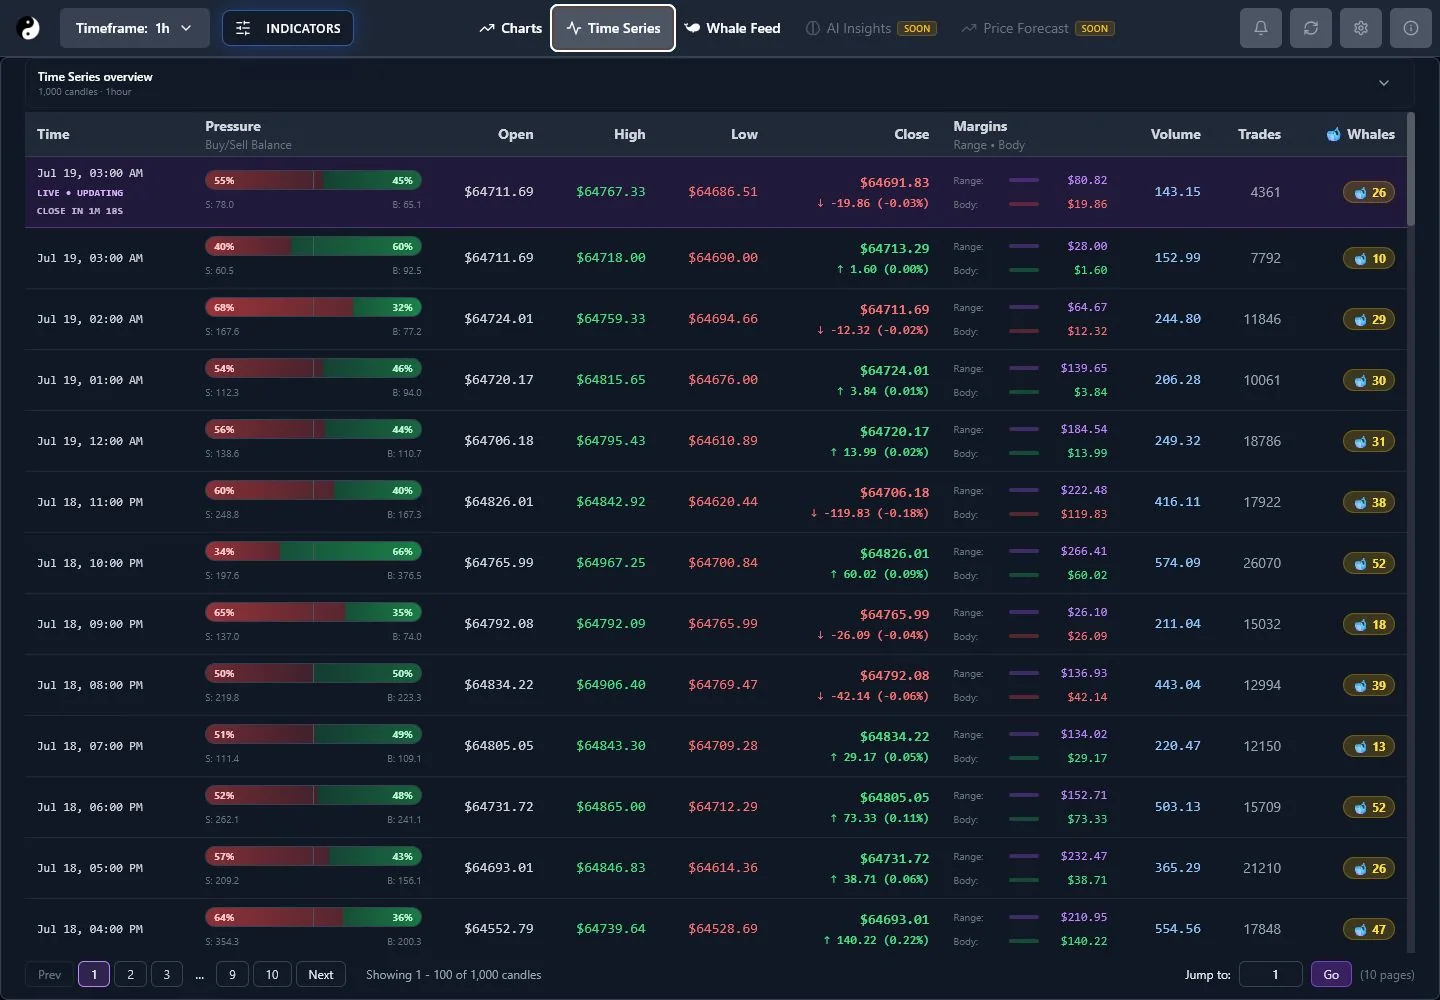Click volume value 574.09
Viewport: 1440px width, 1000px height.
pyautogui.click(x=1178, y=563)
